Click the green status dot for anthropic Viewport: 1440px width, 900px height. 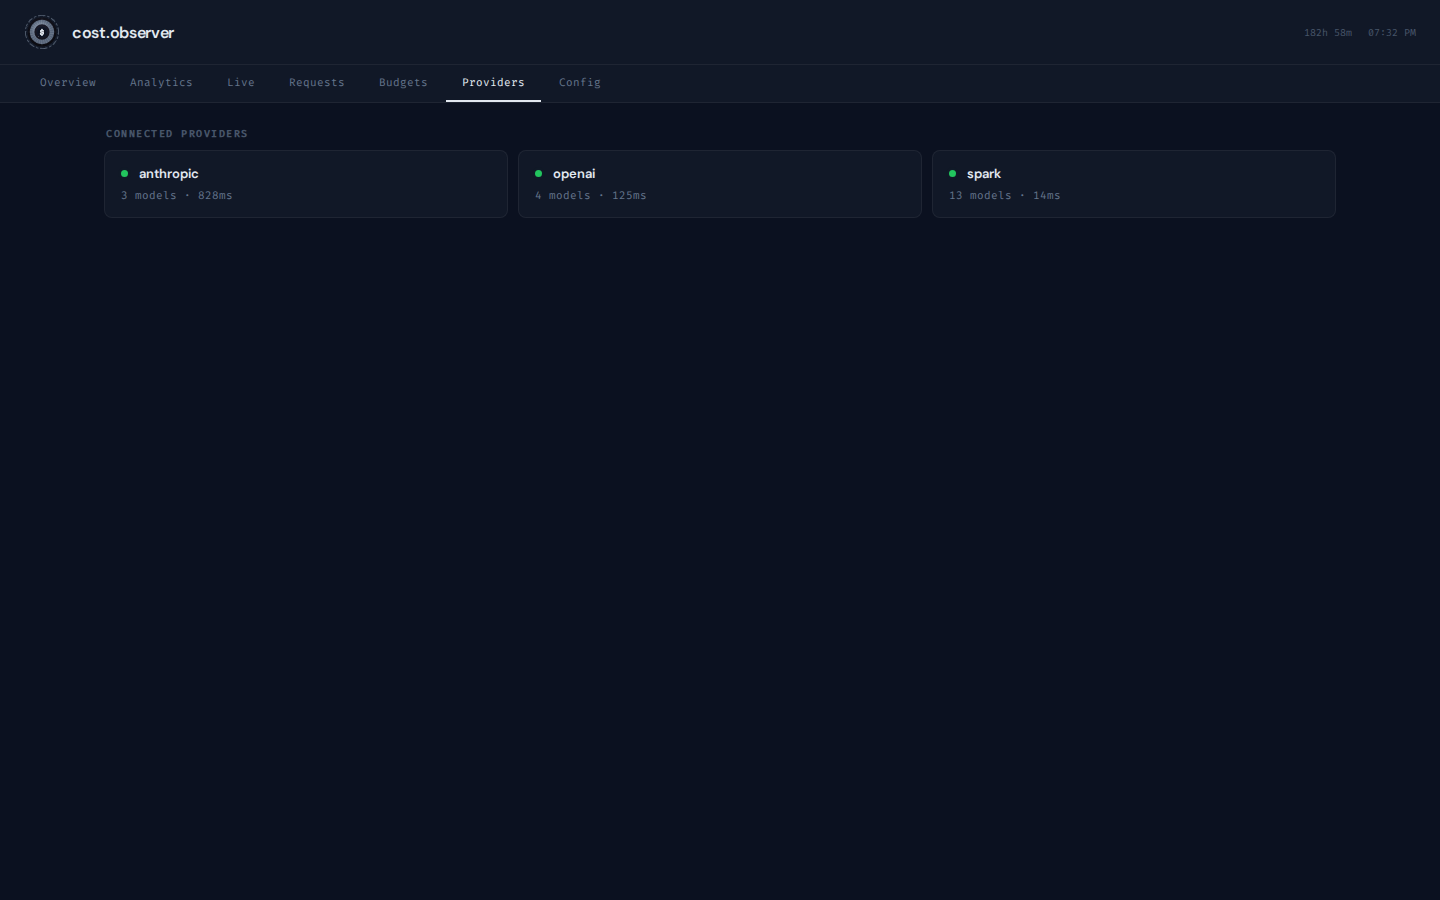(125, 174)
